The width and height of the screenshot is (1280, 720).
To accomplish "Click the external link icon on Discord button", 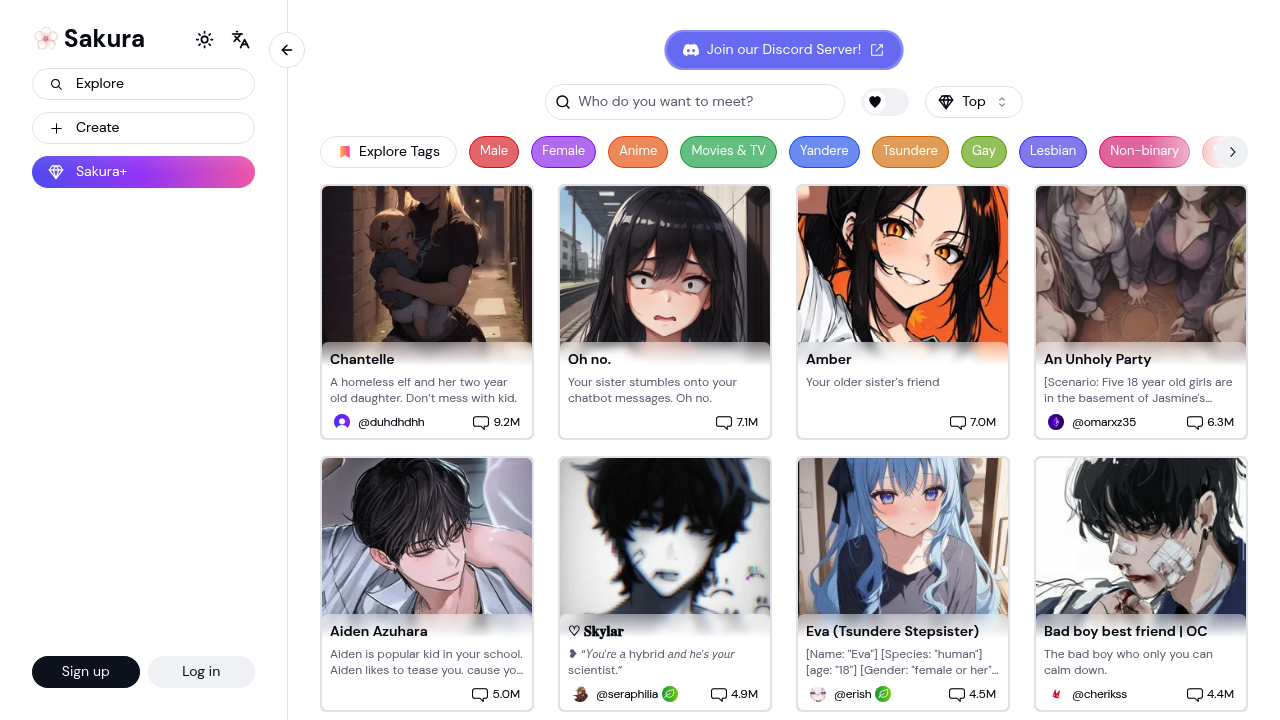I will 877,50.
